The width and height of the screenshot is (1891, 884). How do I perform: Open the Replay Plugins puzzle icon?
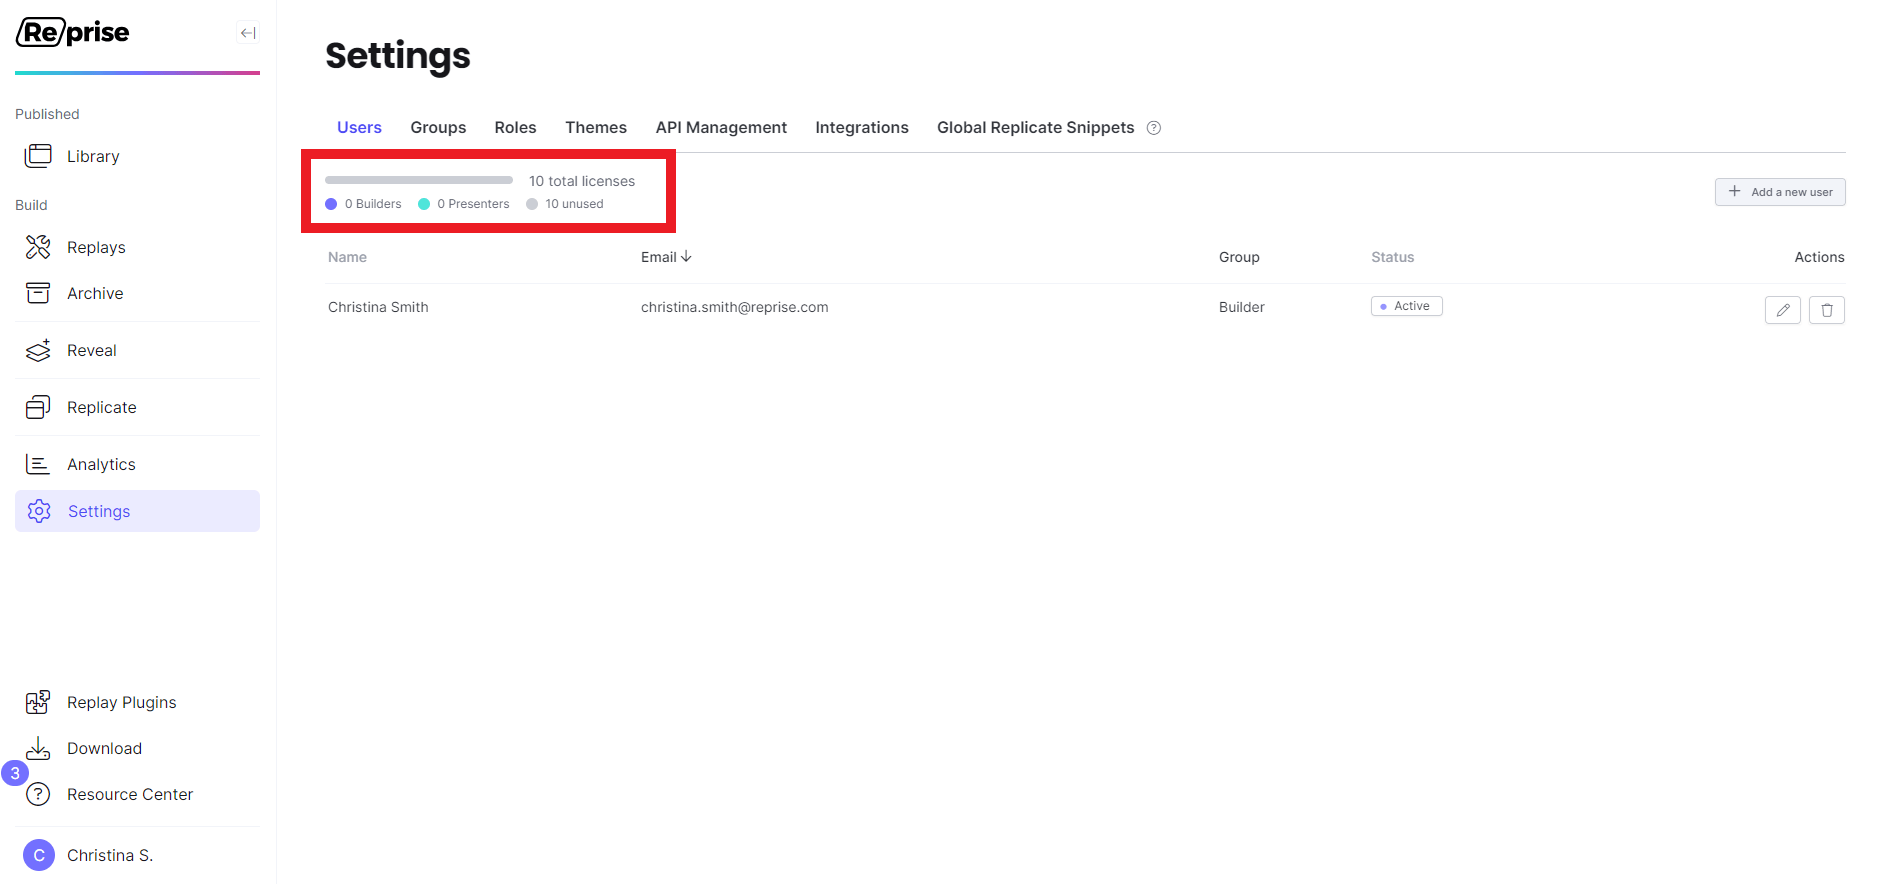(x=38, y=702)
